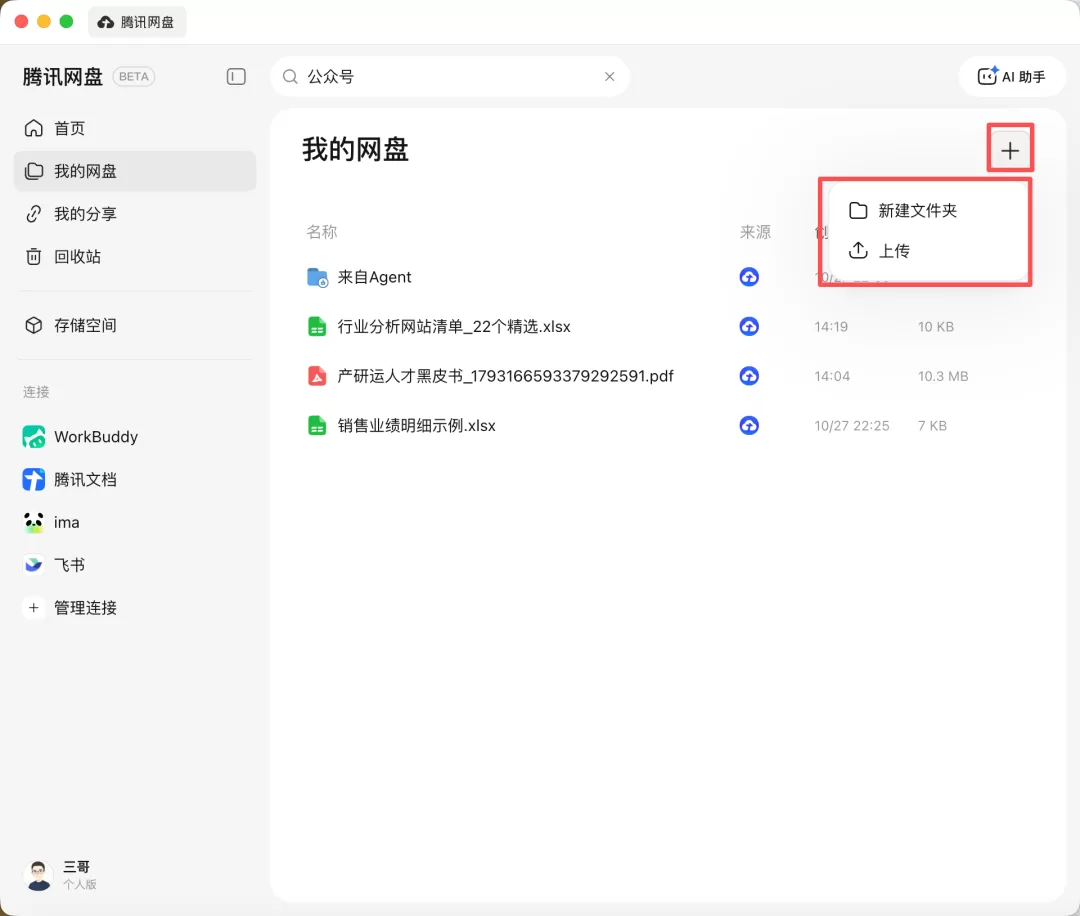Screen dimensions: 1080x916
Task: Click the 我的分享 link icon
Action: (x=34, y=214)
